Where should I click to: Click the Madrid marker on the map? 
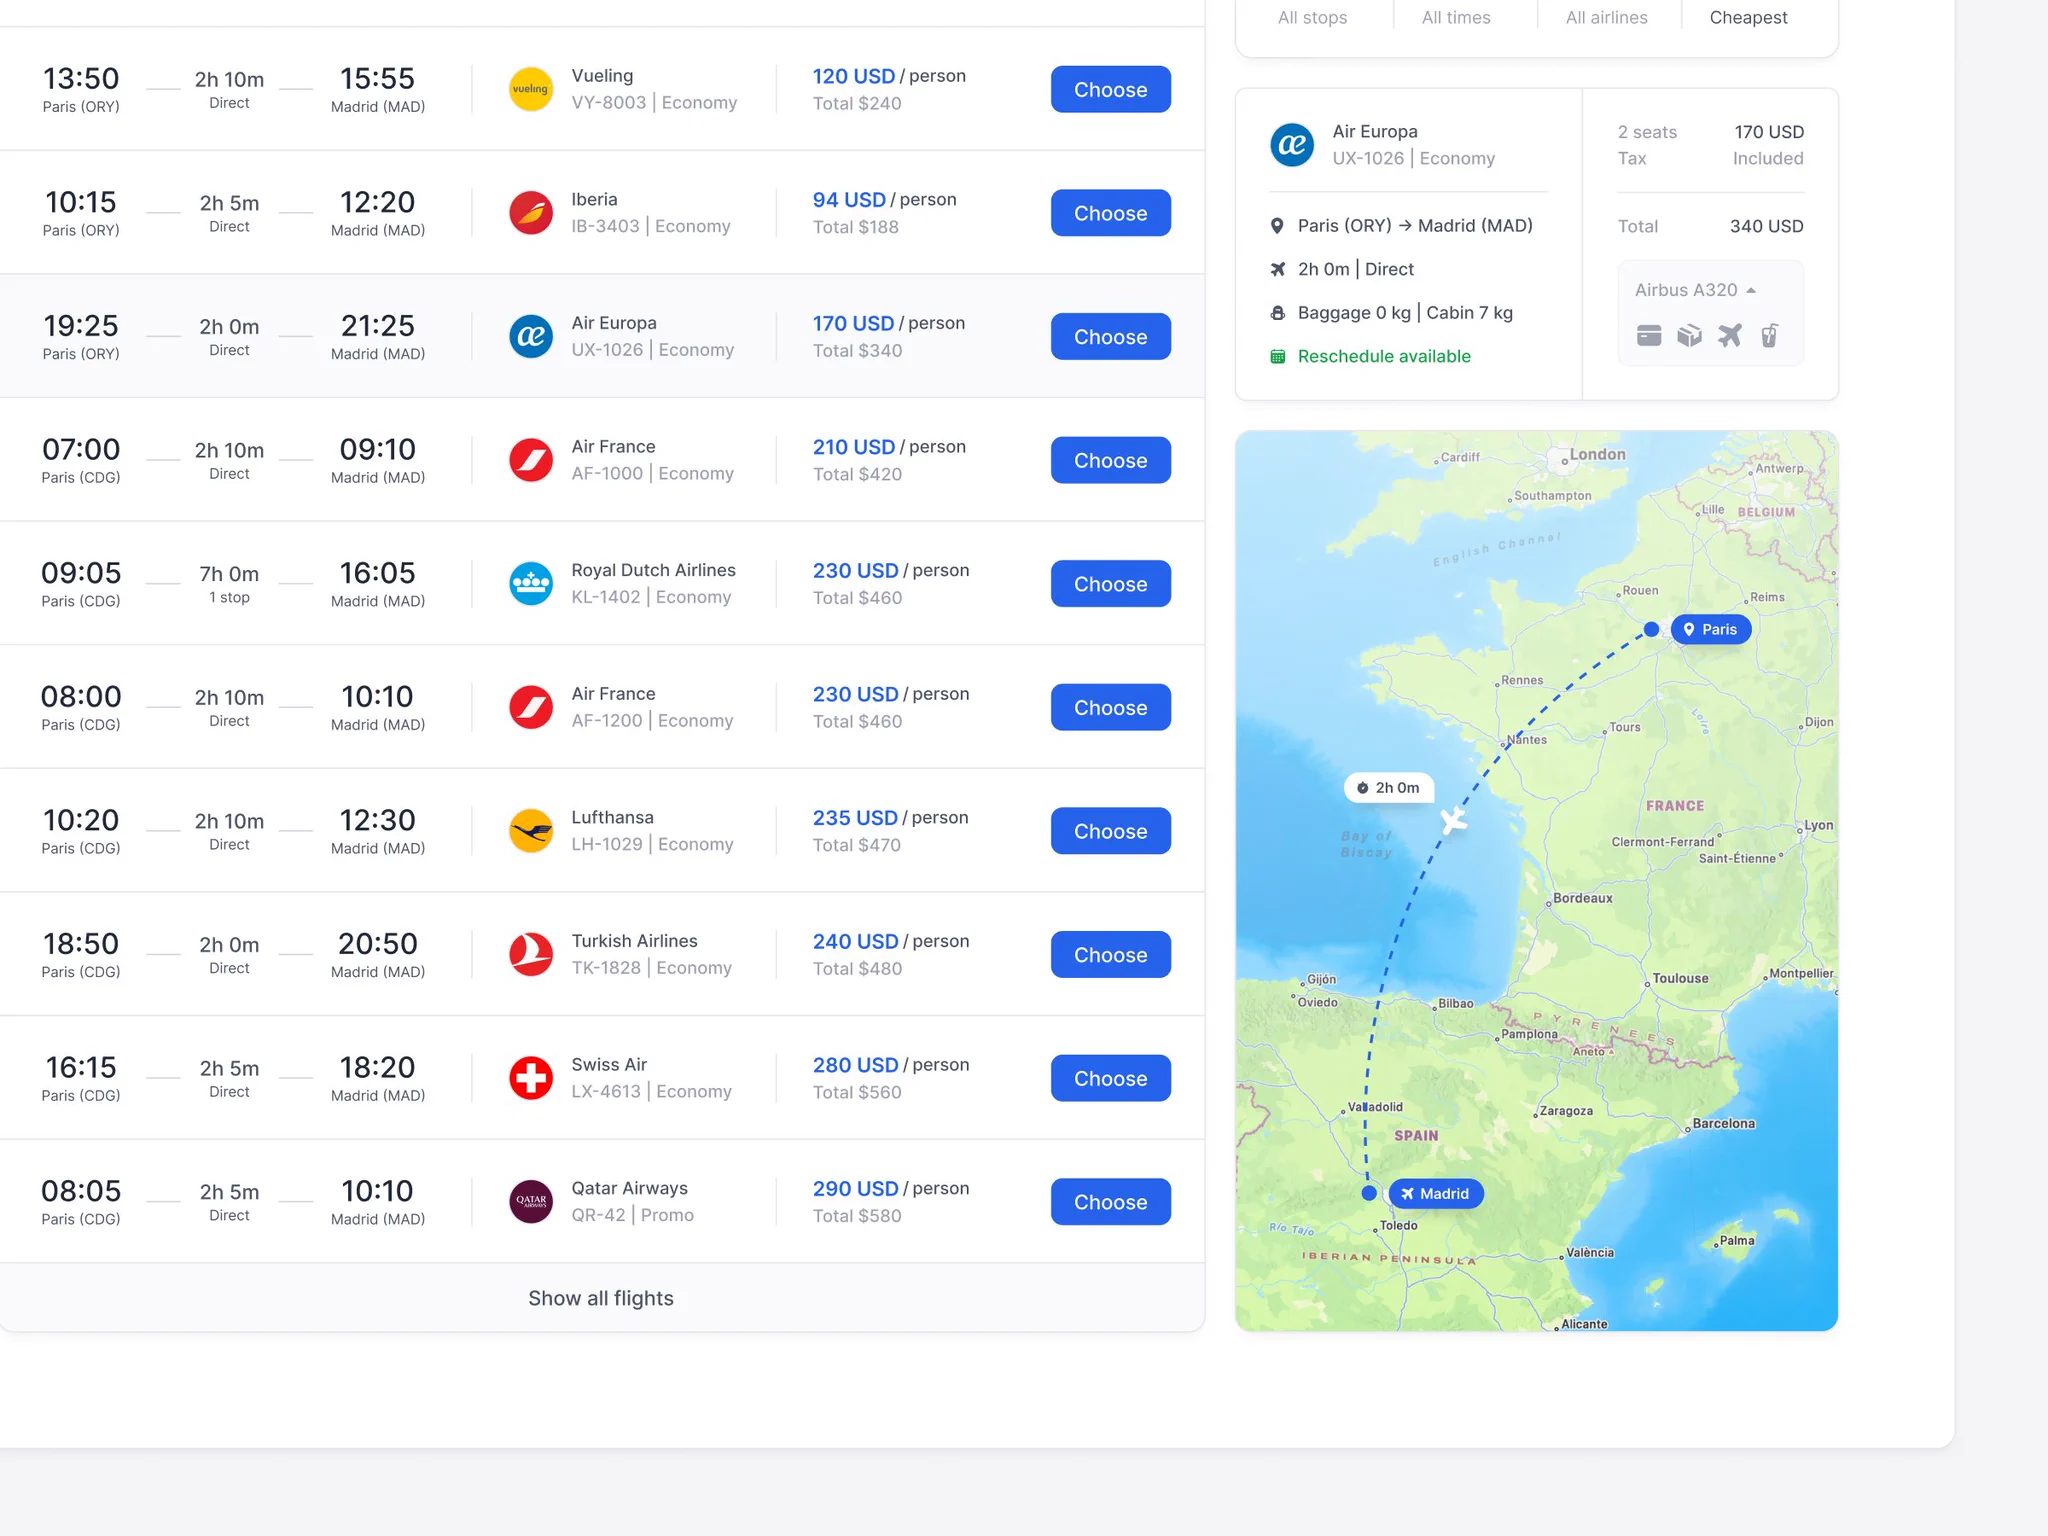(x=1435, y=1193)
